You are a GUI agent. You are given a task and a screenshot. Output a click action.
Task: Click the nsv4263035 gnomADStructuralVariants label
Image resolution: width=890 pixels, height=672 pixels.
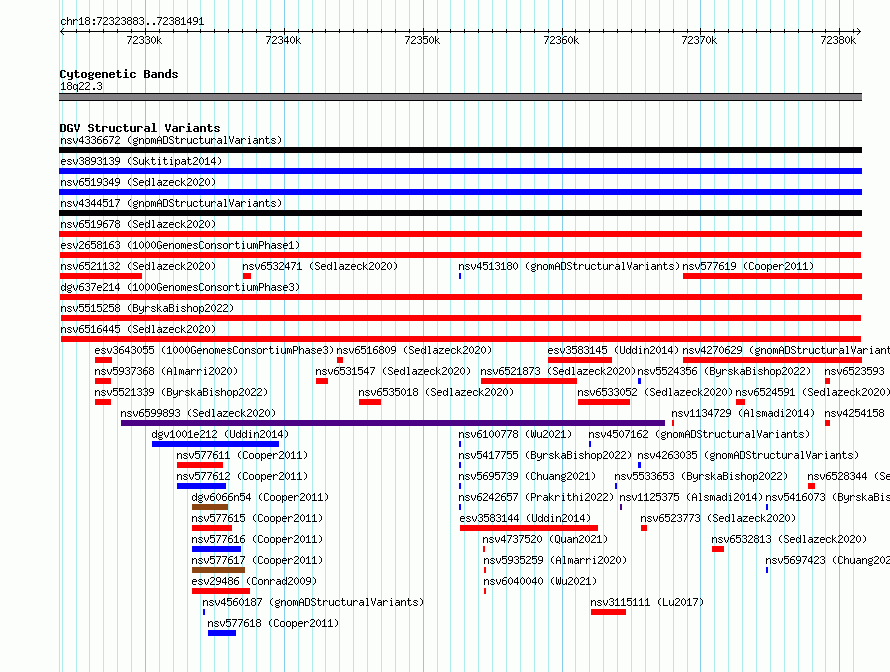pos(748,455)
